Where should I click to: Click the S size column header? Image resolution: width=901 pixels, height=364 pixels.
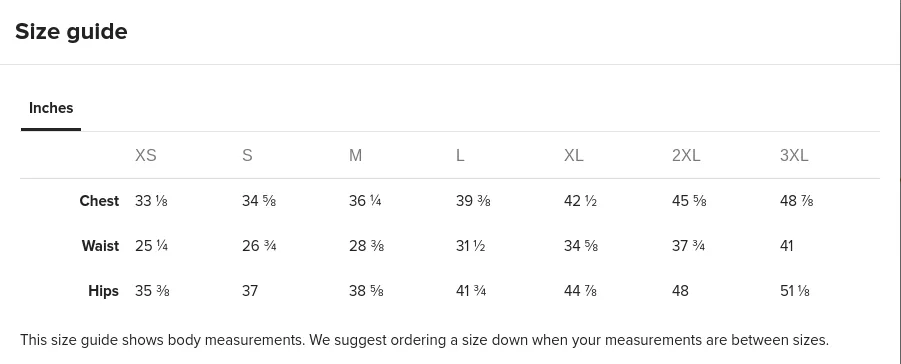[x=247, y=155]
